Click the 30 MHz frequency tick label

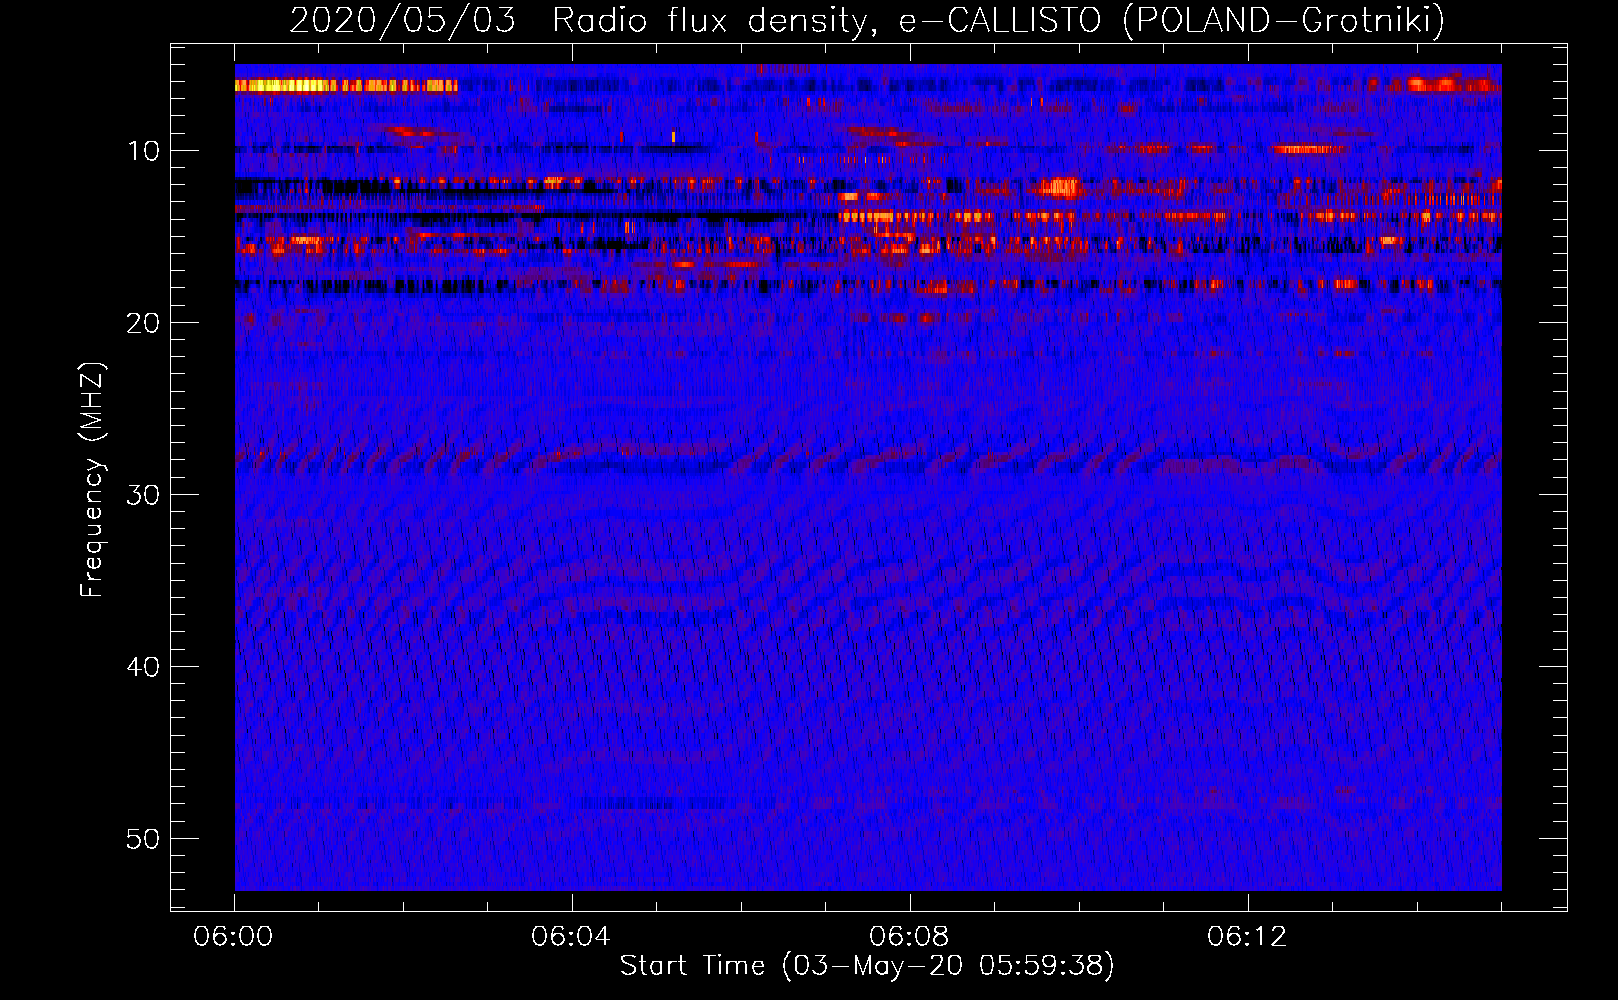pos(143,495)
